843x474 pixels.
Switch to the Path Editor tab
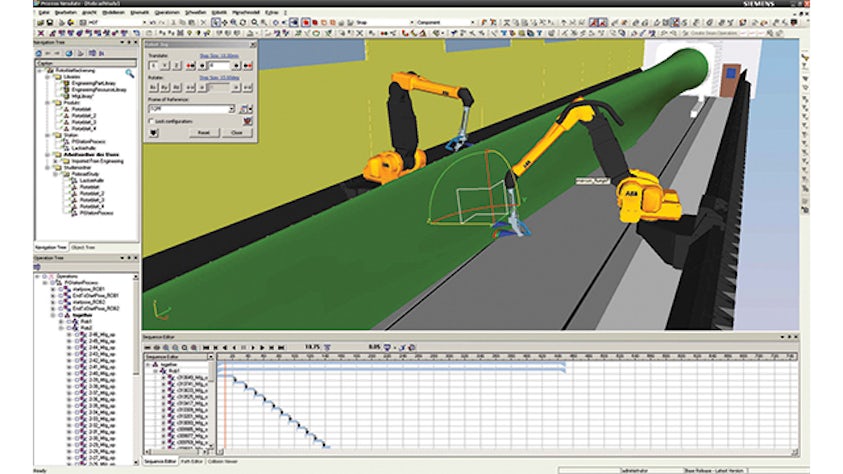coord(192,462)
